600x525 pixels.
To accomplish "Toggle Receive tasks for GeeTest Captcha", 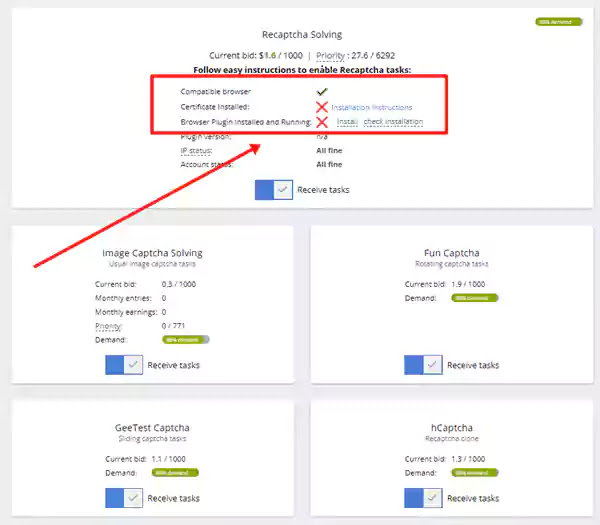I will click(x=124, y=498).
